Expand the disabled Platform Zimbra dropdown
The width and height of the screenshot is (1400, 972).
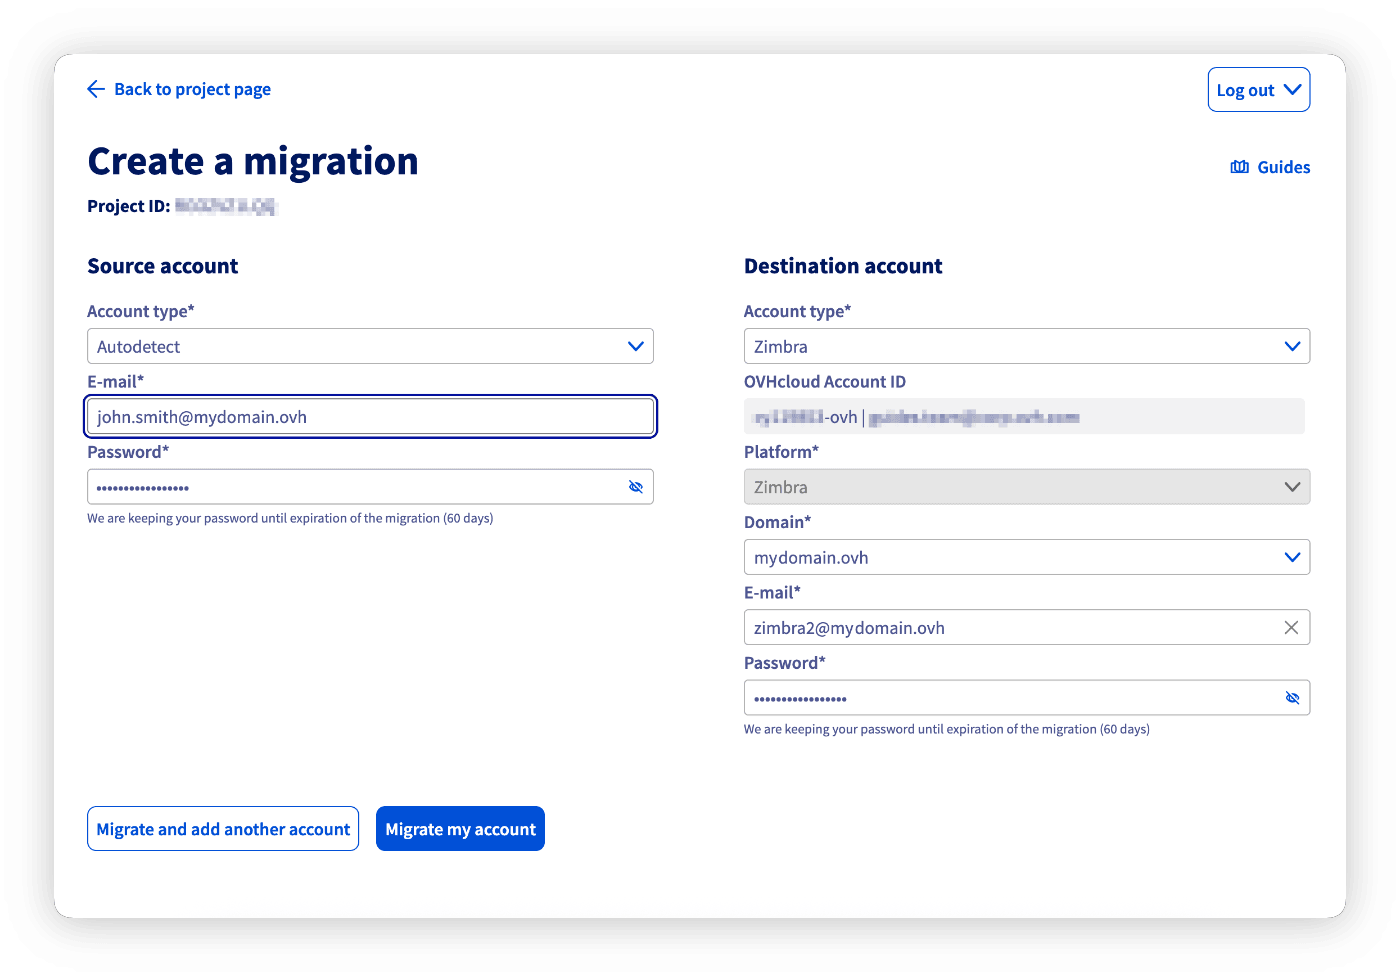click(1027, 487)
